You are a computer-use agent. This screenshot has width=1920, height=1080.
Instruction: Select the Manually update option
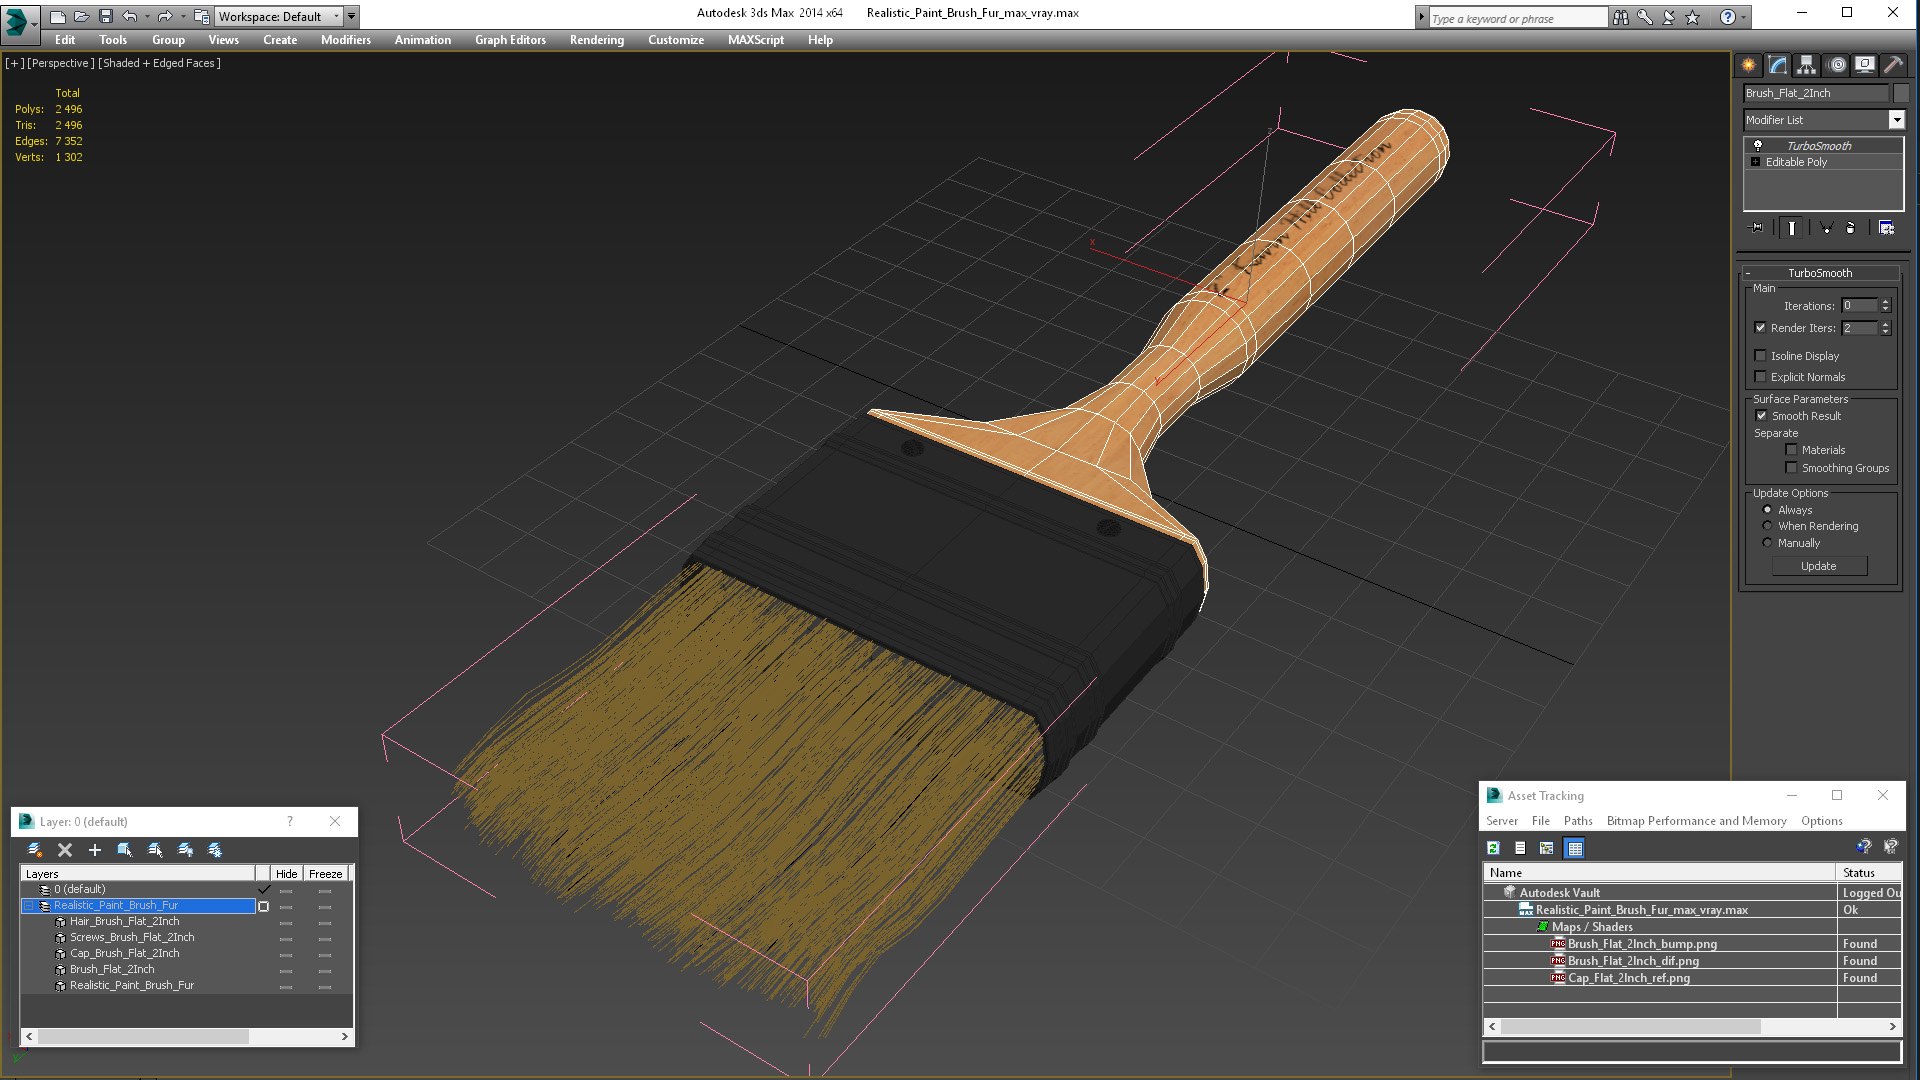[1767, 543]
